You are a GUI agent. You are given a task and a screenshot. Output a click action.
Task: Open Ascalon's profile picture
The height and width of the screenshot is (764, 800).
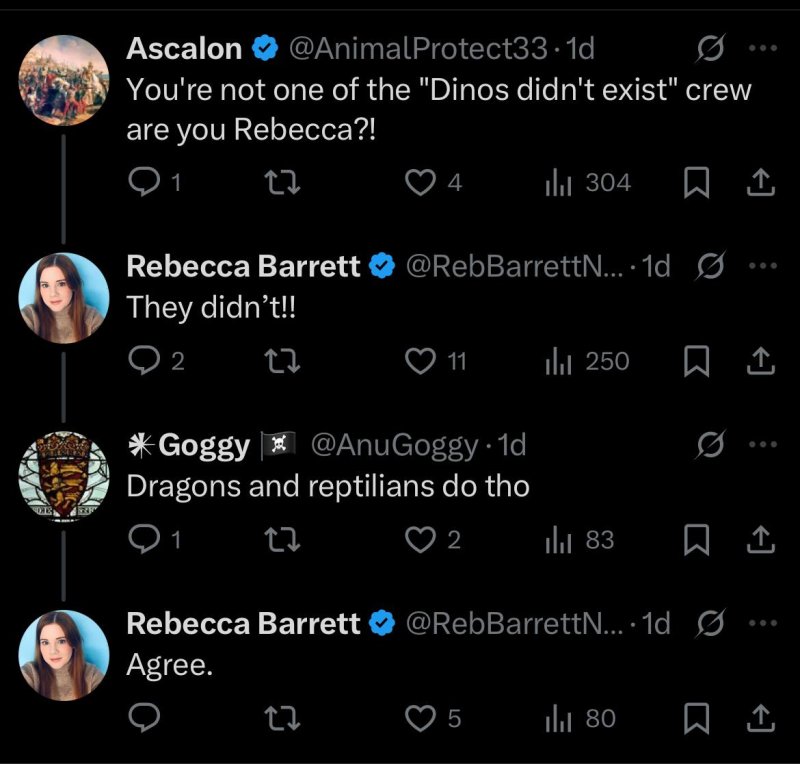point(64,80)
